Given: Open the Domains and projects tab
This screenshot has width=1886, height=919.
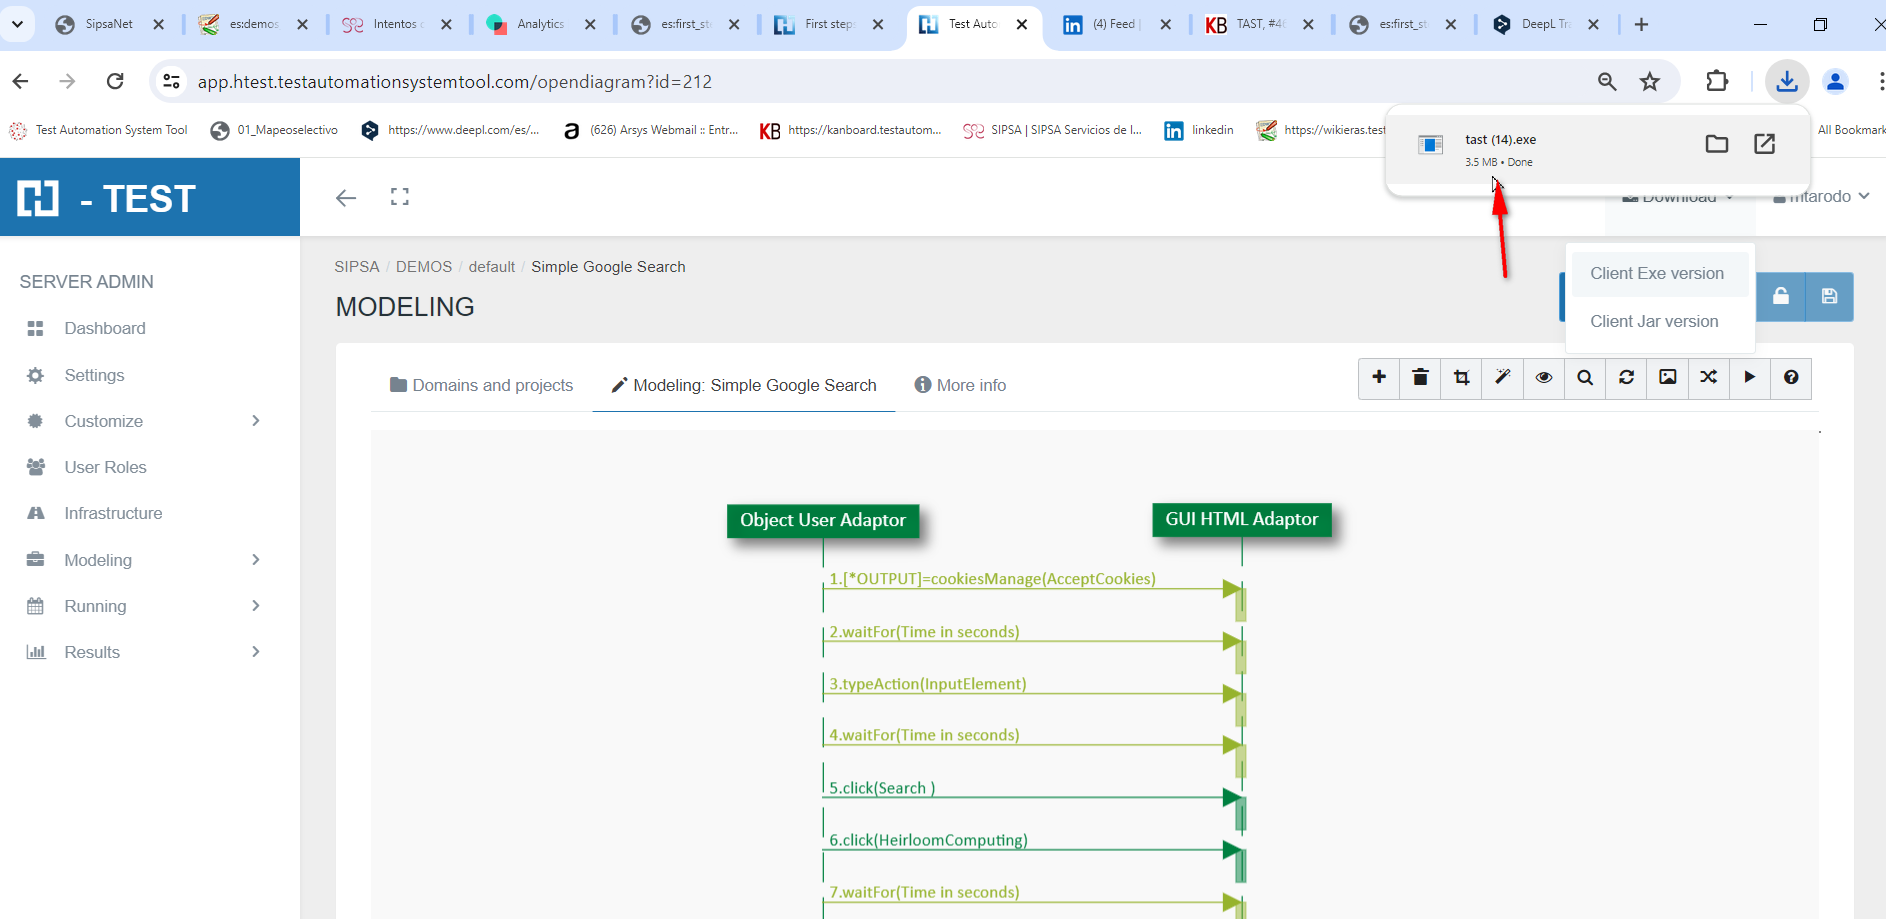Looking at the screenshot, I should (x=481, y=385).
